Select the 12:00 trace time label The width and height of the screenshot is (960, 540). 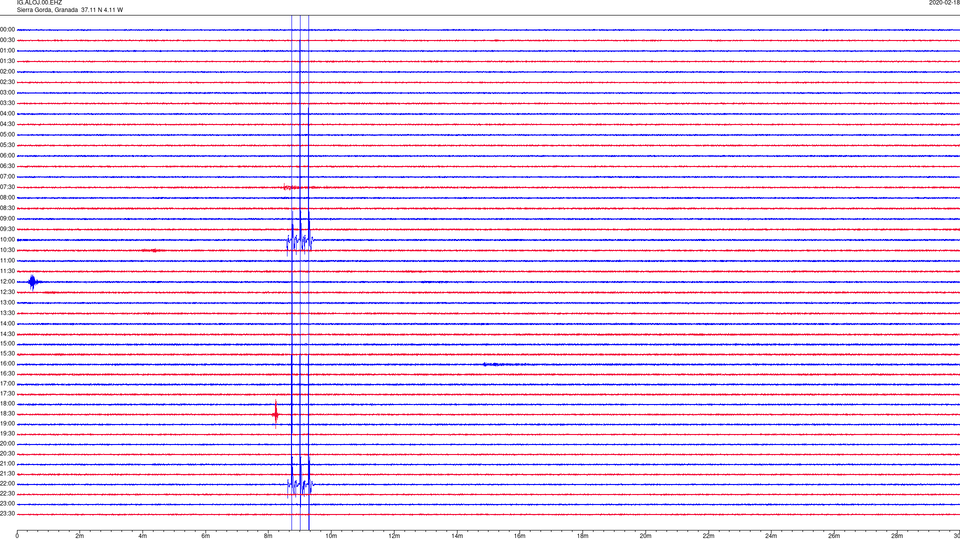[7, 282]
